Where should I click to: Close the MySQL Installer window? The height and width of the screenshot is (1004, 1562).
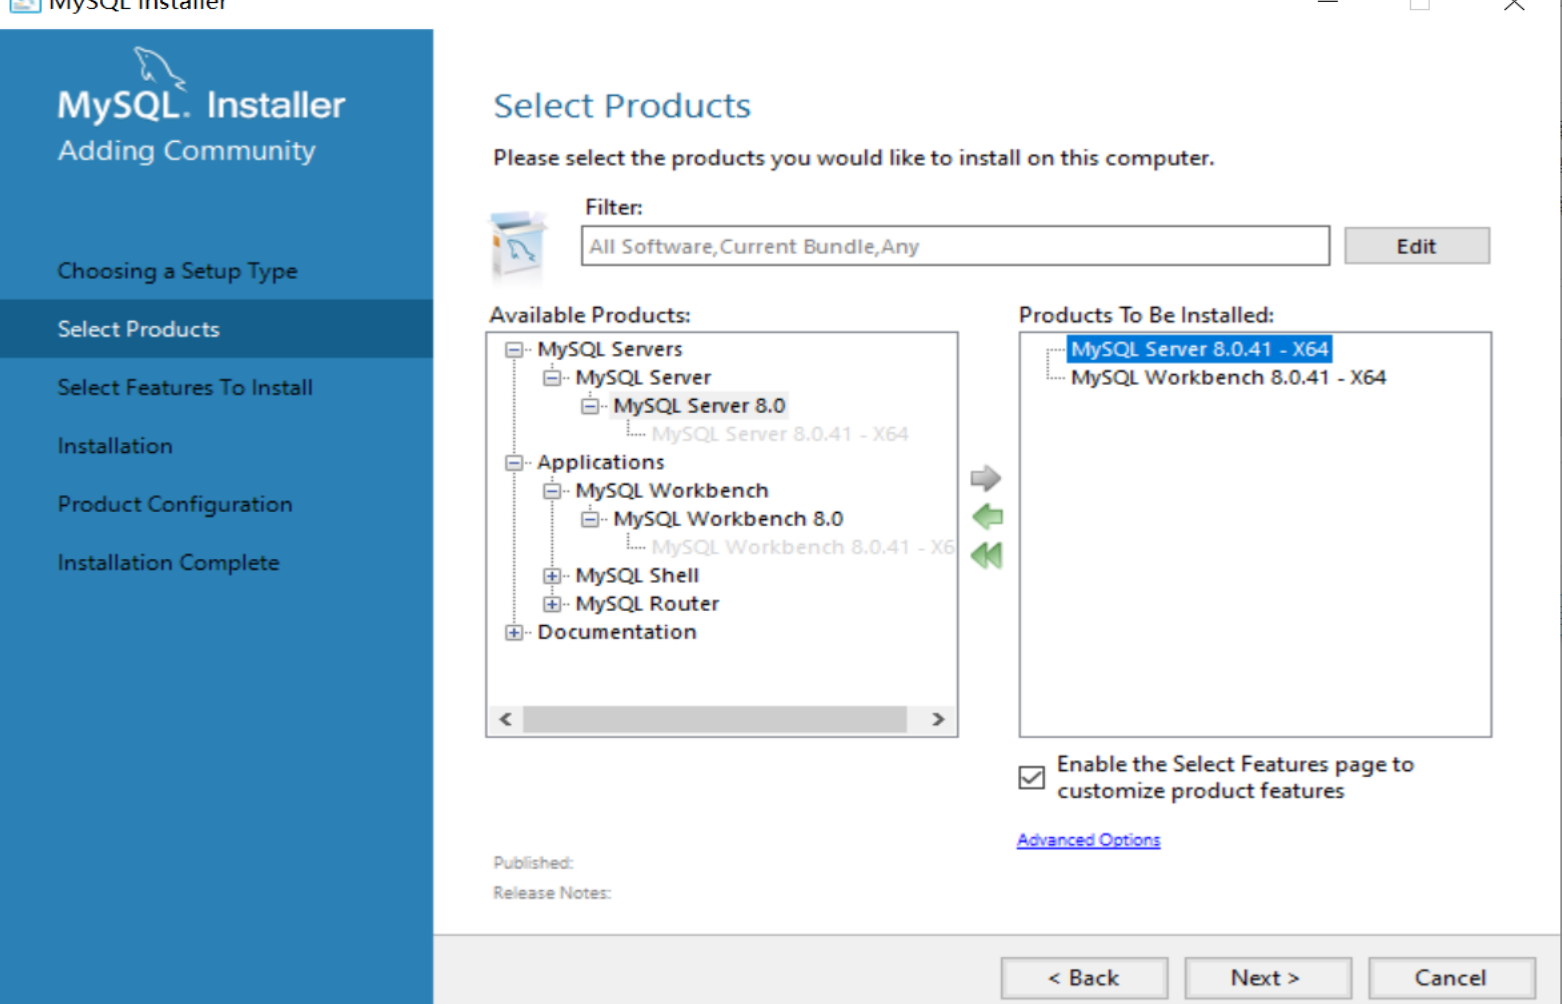click(x=1514, y=5)
